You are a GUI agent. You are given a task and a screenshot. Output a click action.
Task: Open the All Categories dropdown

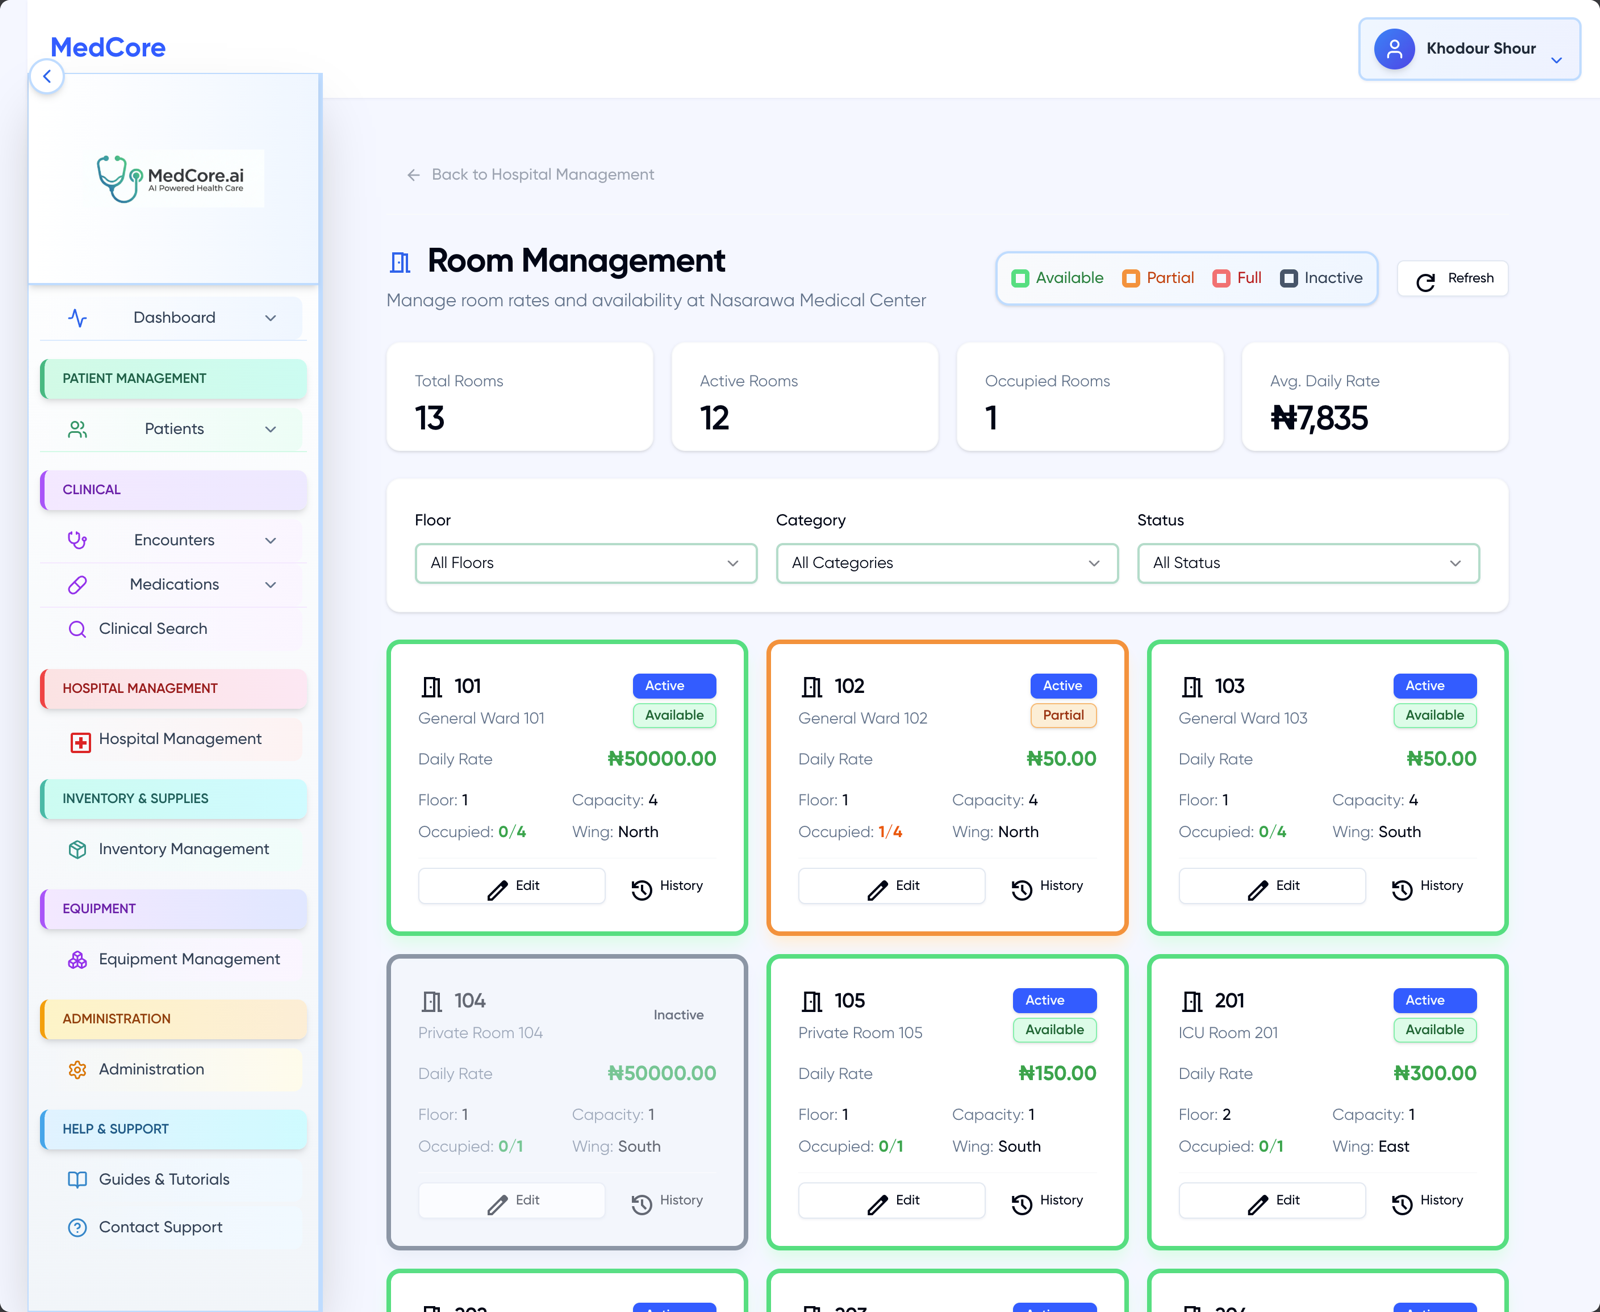(946, 563)
